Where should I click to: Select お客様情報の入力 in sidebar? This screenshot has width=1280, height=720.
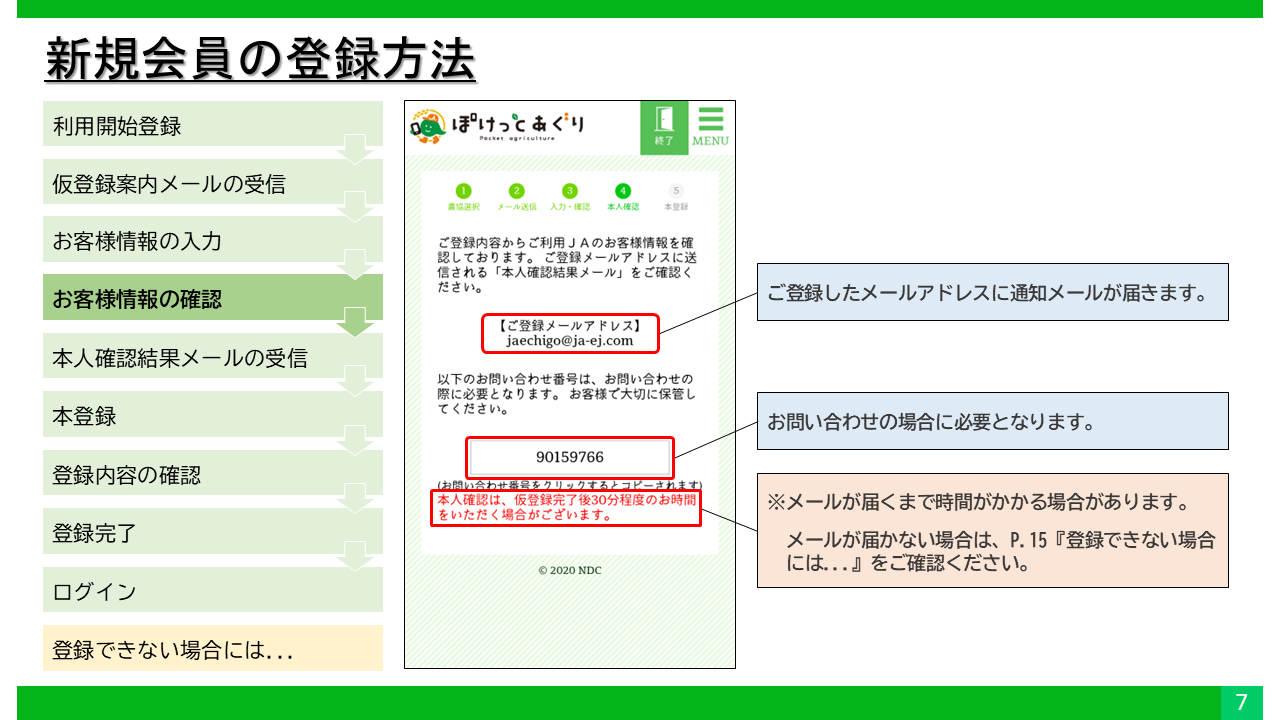click(x=212, y=241)
